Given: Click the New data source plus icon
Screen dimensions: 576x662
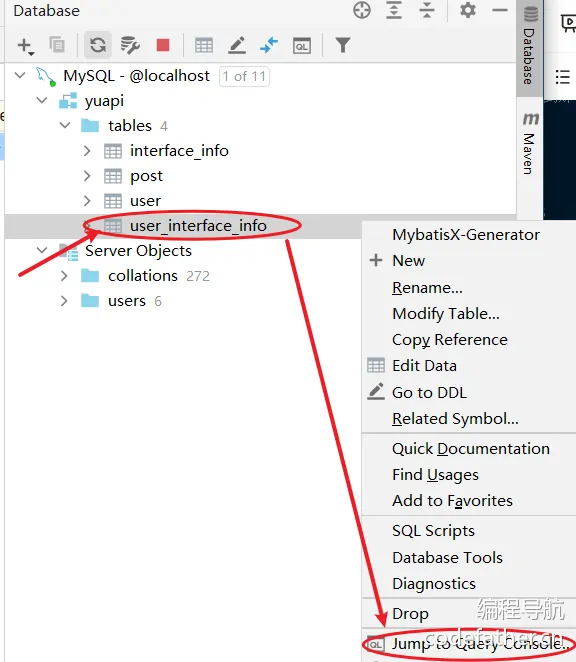Looking at the screenshot, I should 25,46.
